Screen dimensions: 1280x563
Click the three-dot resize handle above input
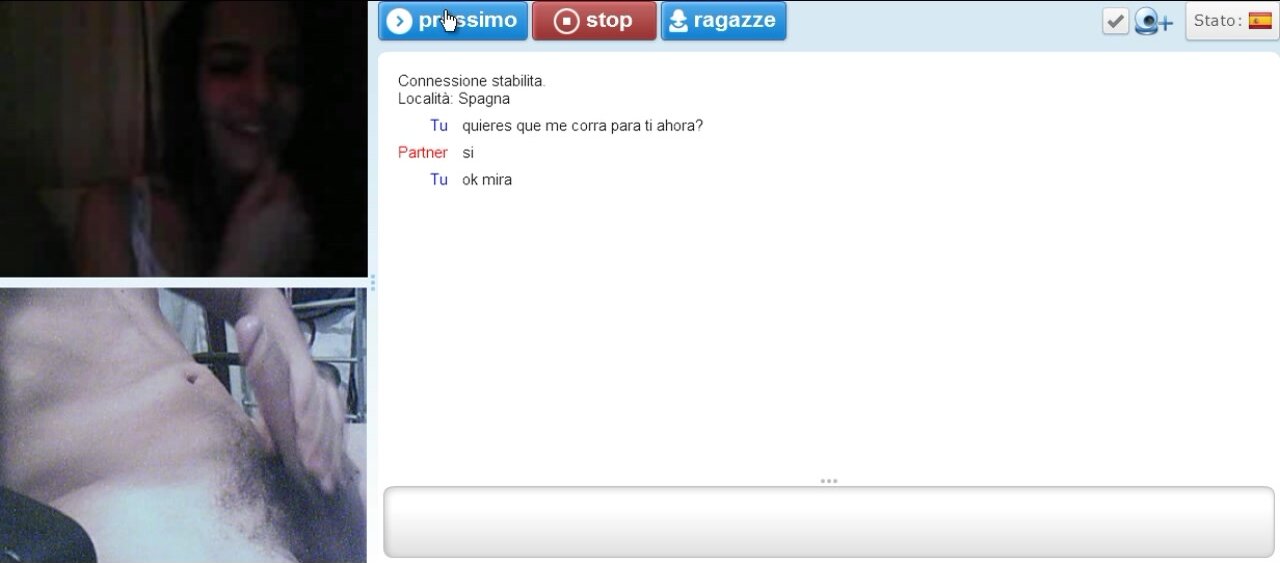click(x=829, y=481)
